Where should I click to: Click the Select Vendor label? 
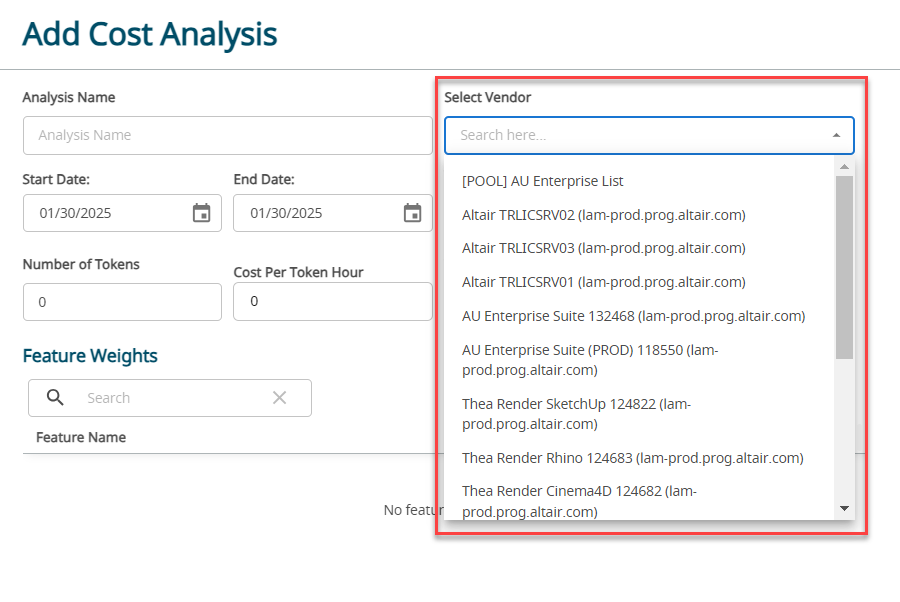click(487, 98)
